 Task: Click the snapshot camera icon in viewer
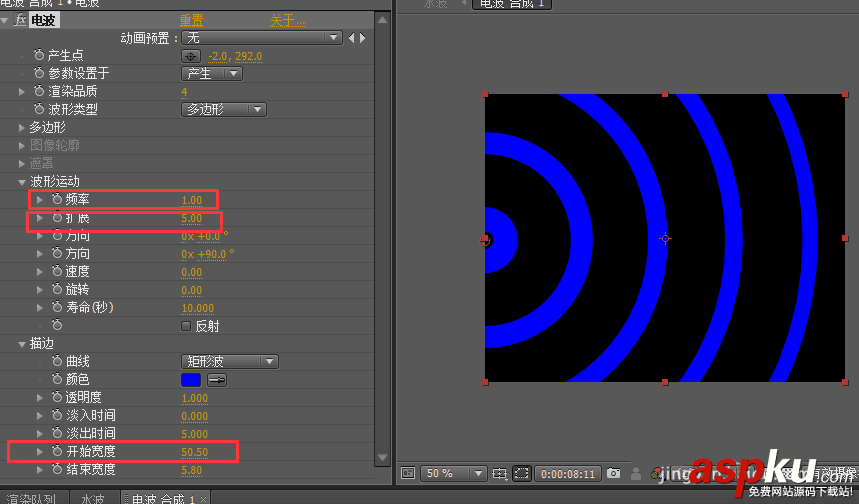(x=614, y=473)
